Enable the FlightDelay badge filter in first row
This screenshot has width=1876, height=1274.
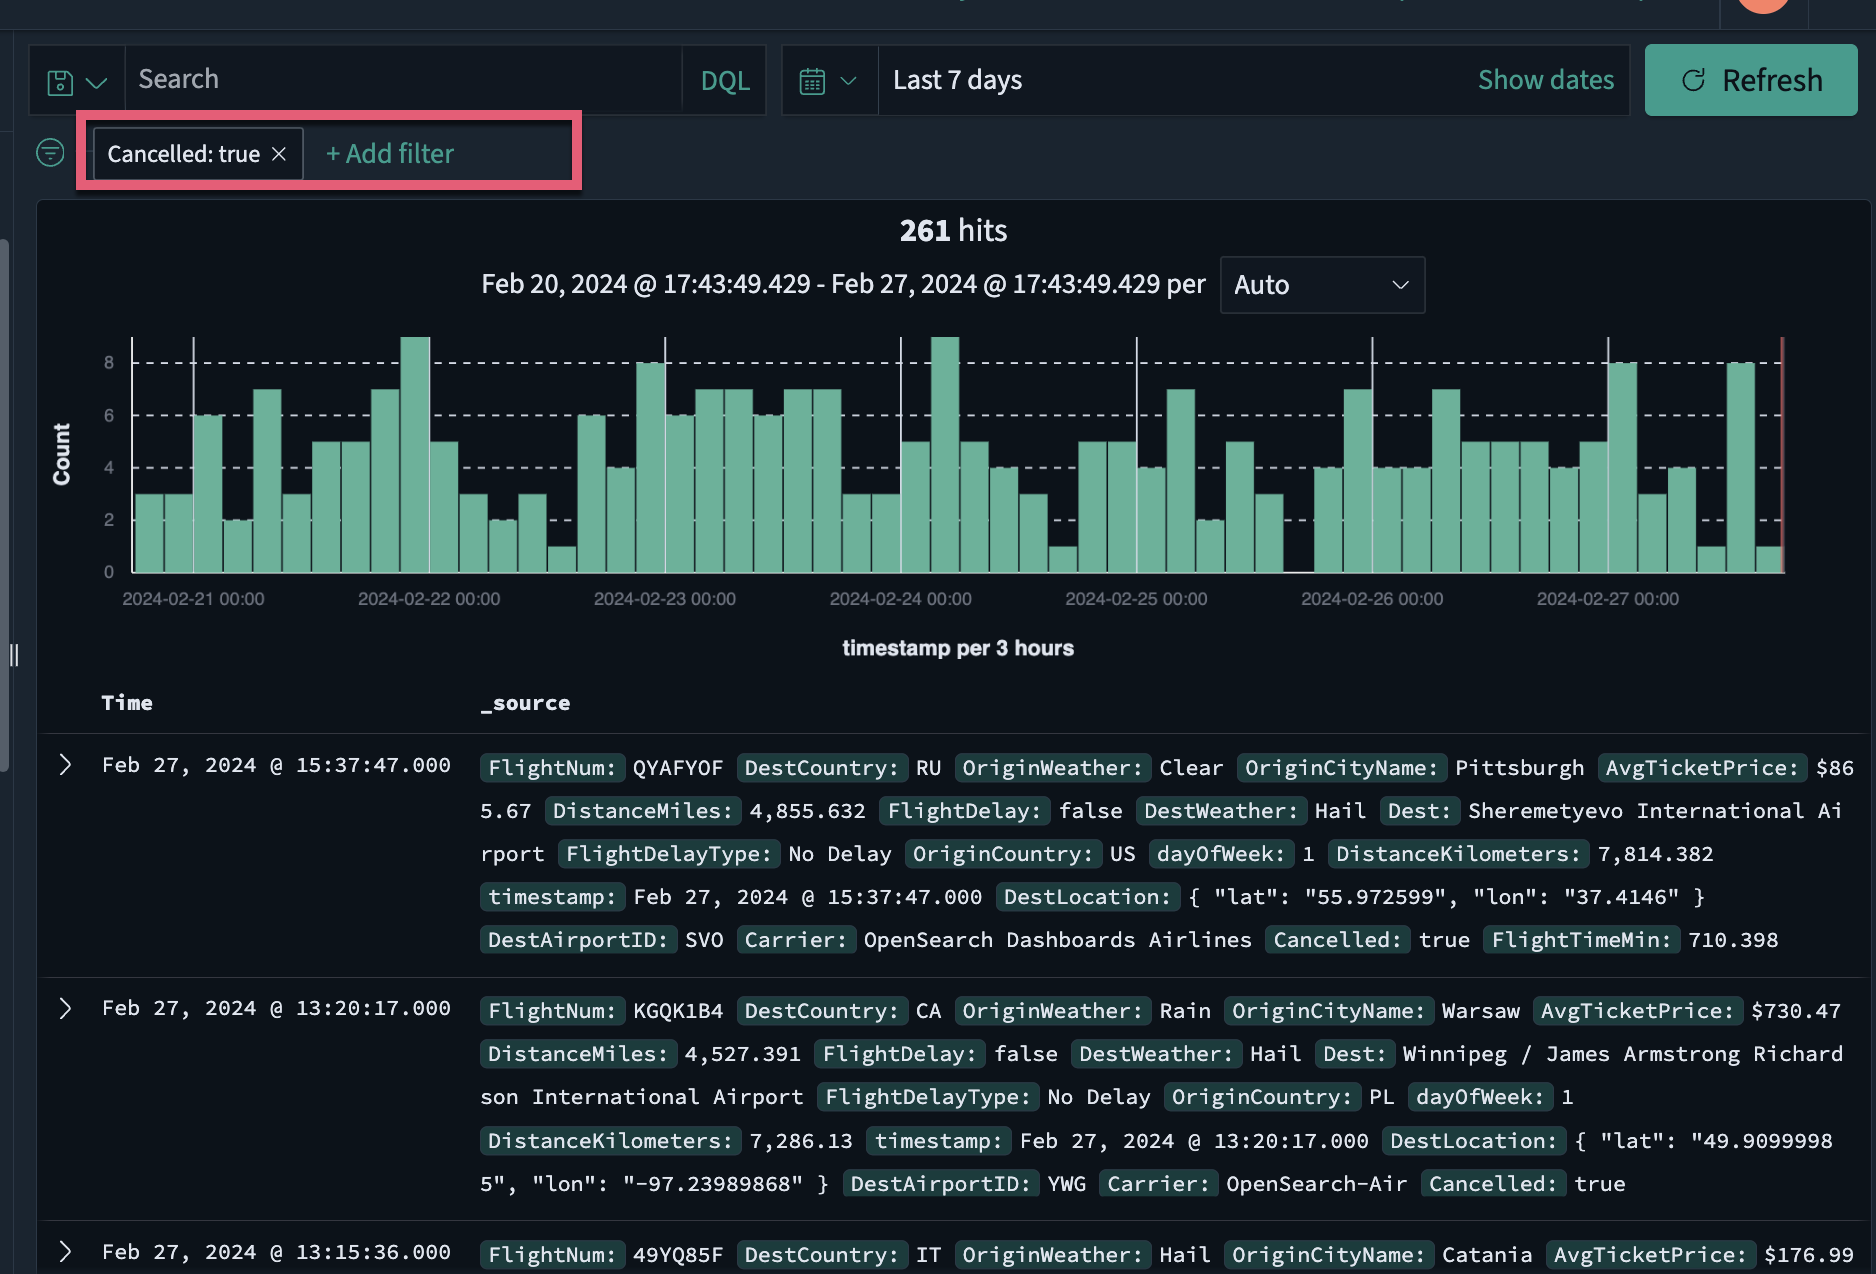pos(963,811)
